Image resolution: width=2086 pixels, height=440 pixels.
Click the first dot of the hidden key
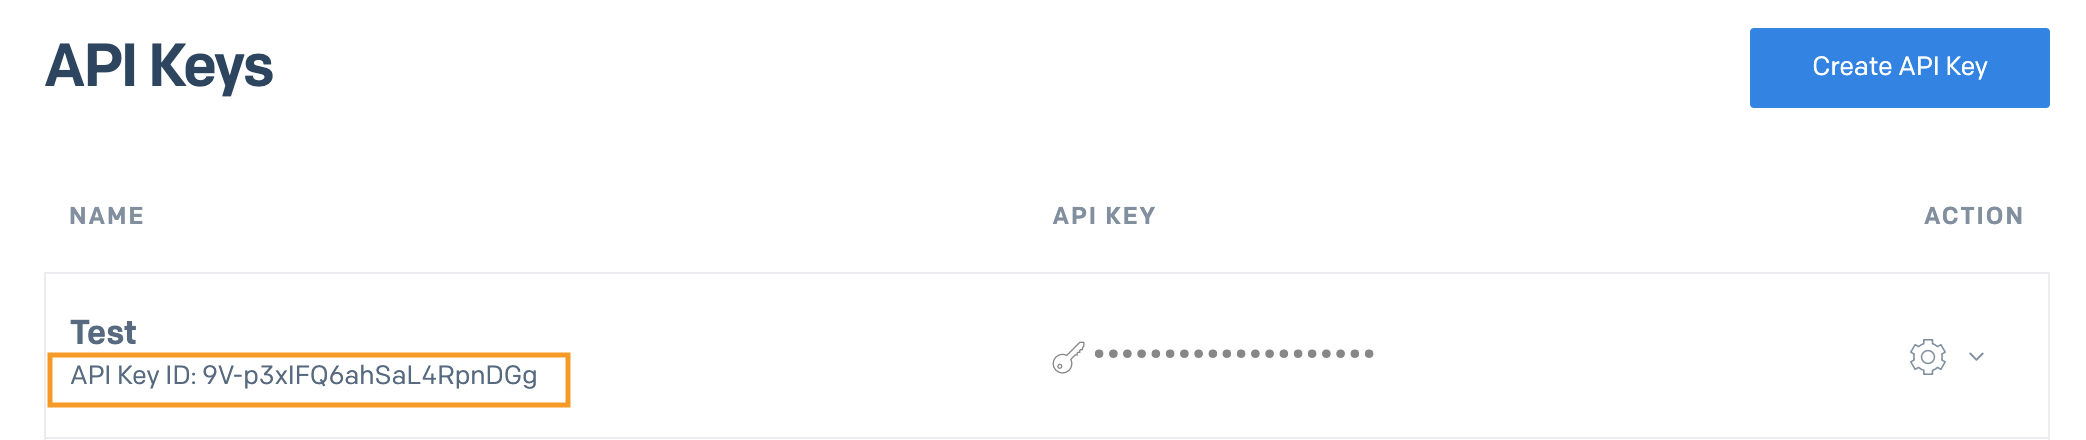coord(1100,354)
